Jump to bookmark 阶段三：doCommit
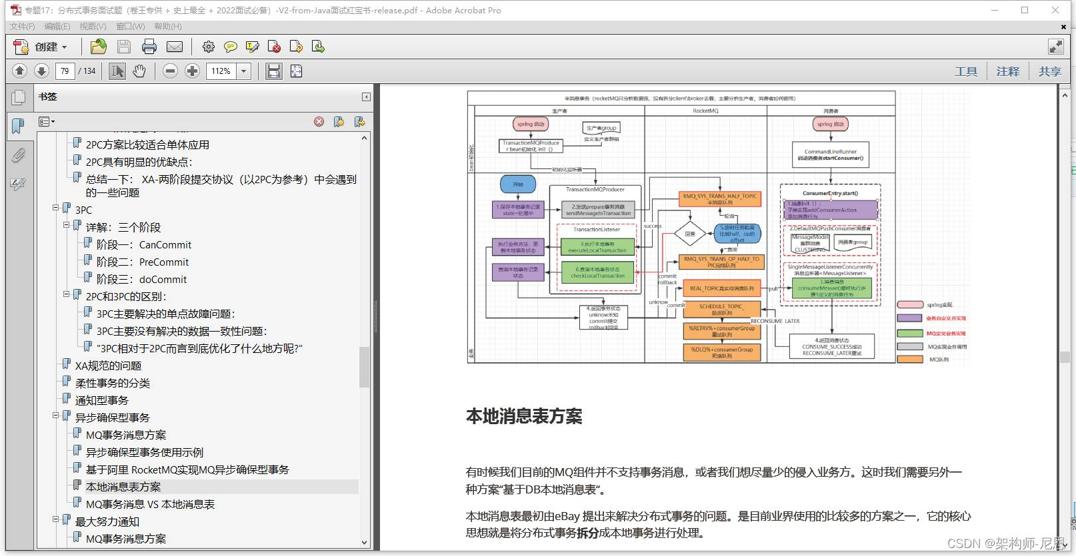Image resolution: width=1076 pixels, height=556 pixels. point(141,279)
